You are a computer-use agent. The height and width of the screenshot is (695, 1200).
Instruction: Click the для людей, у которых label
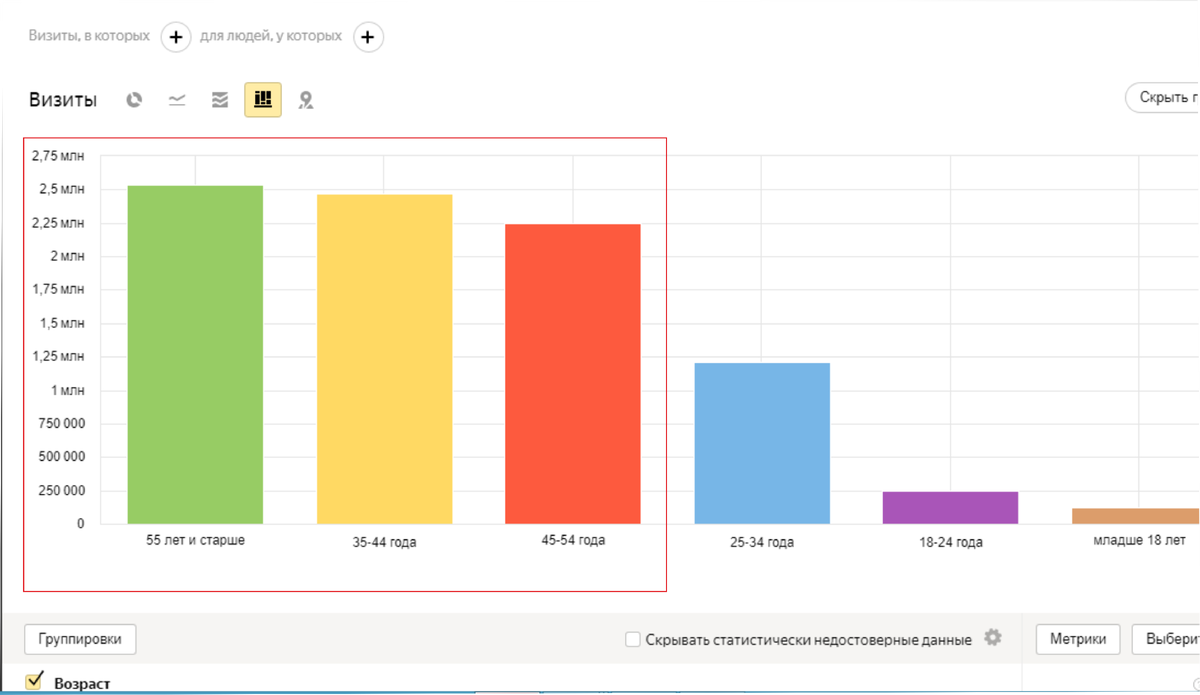(x=271, y=36)
